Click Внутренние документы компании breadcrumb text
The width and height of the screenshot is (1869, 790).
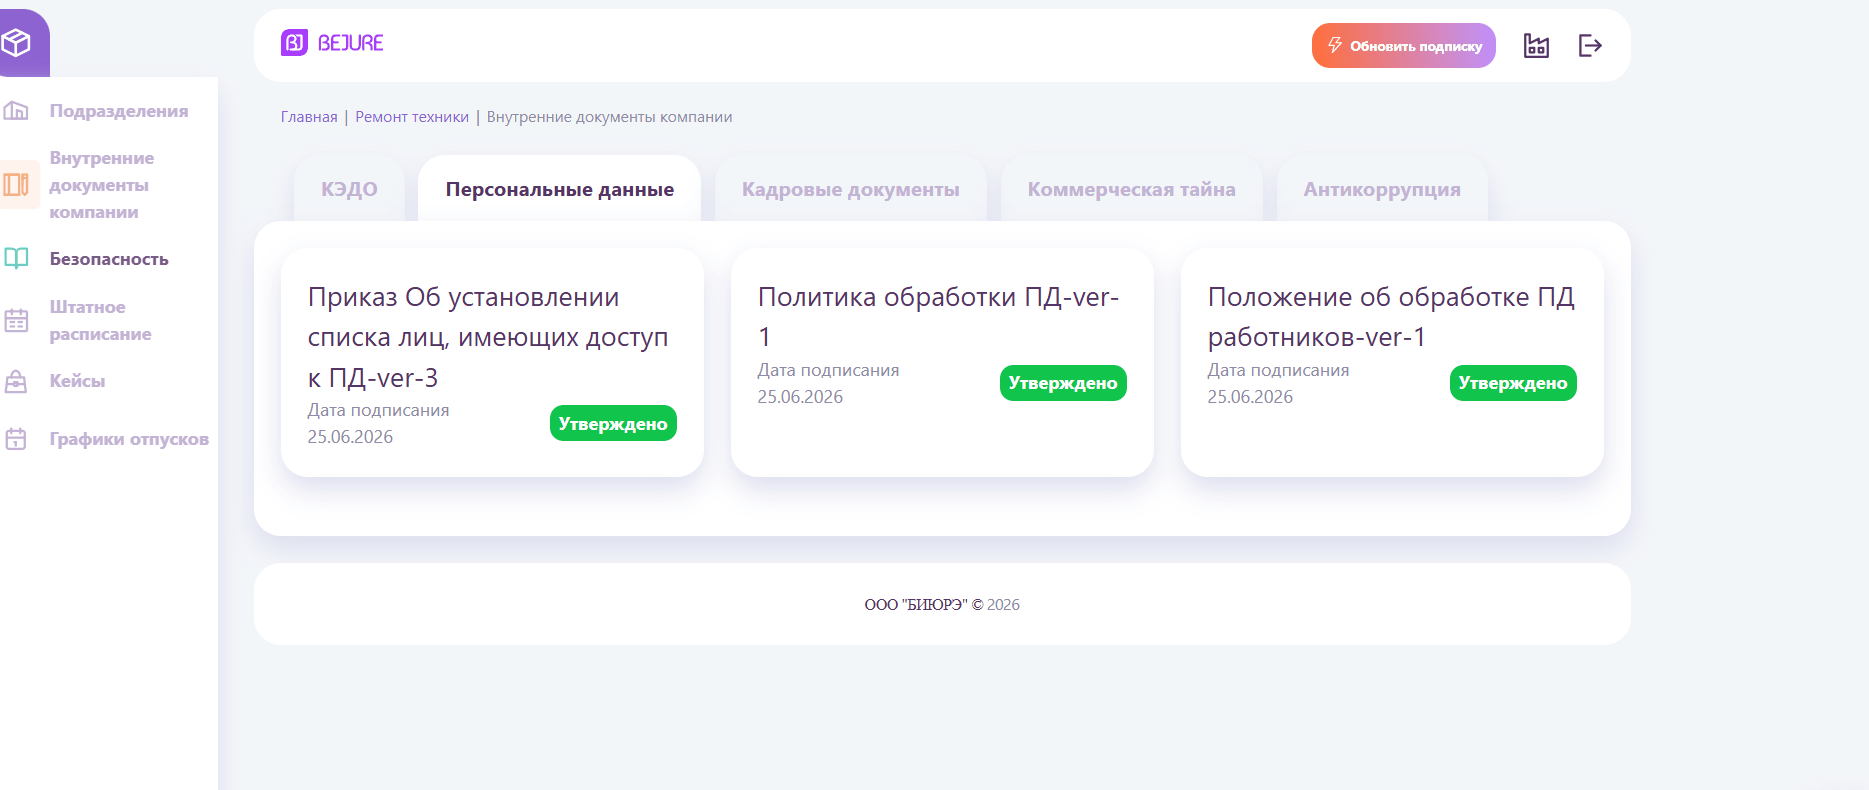[x=609, y=117]
